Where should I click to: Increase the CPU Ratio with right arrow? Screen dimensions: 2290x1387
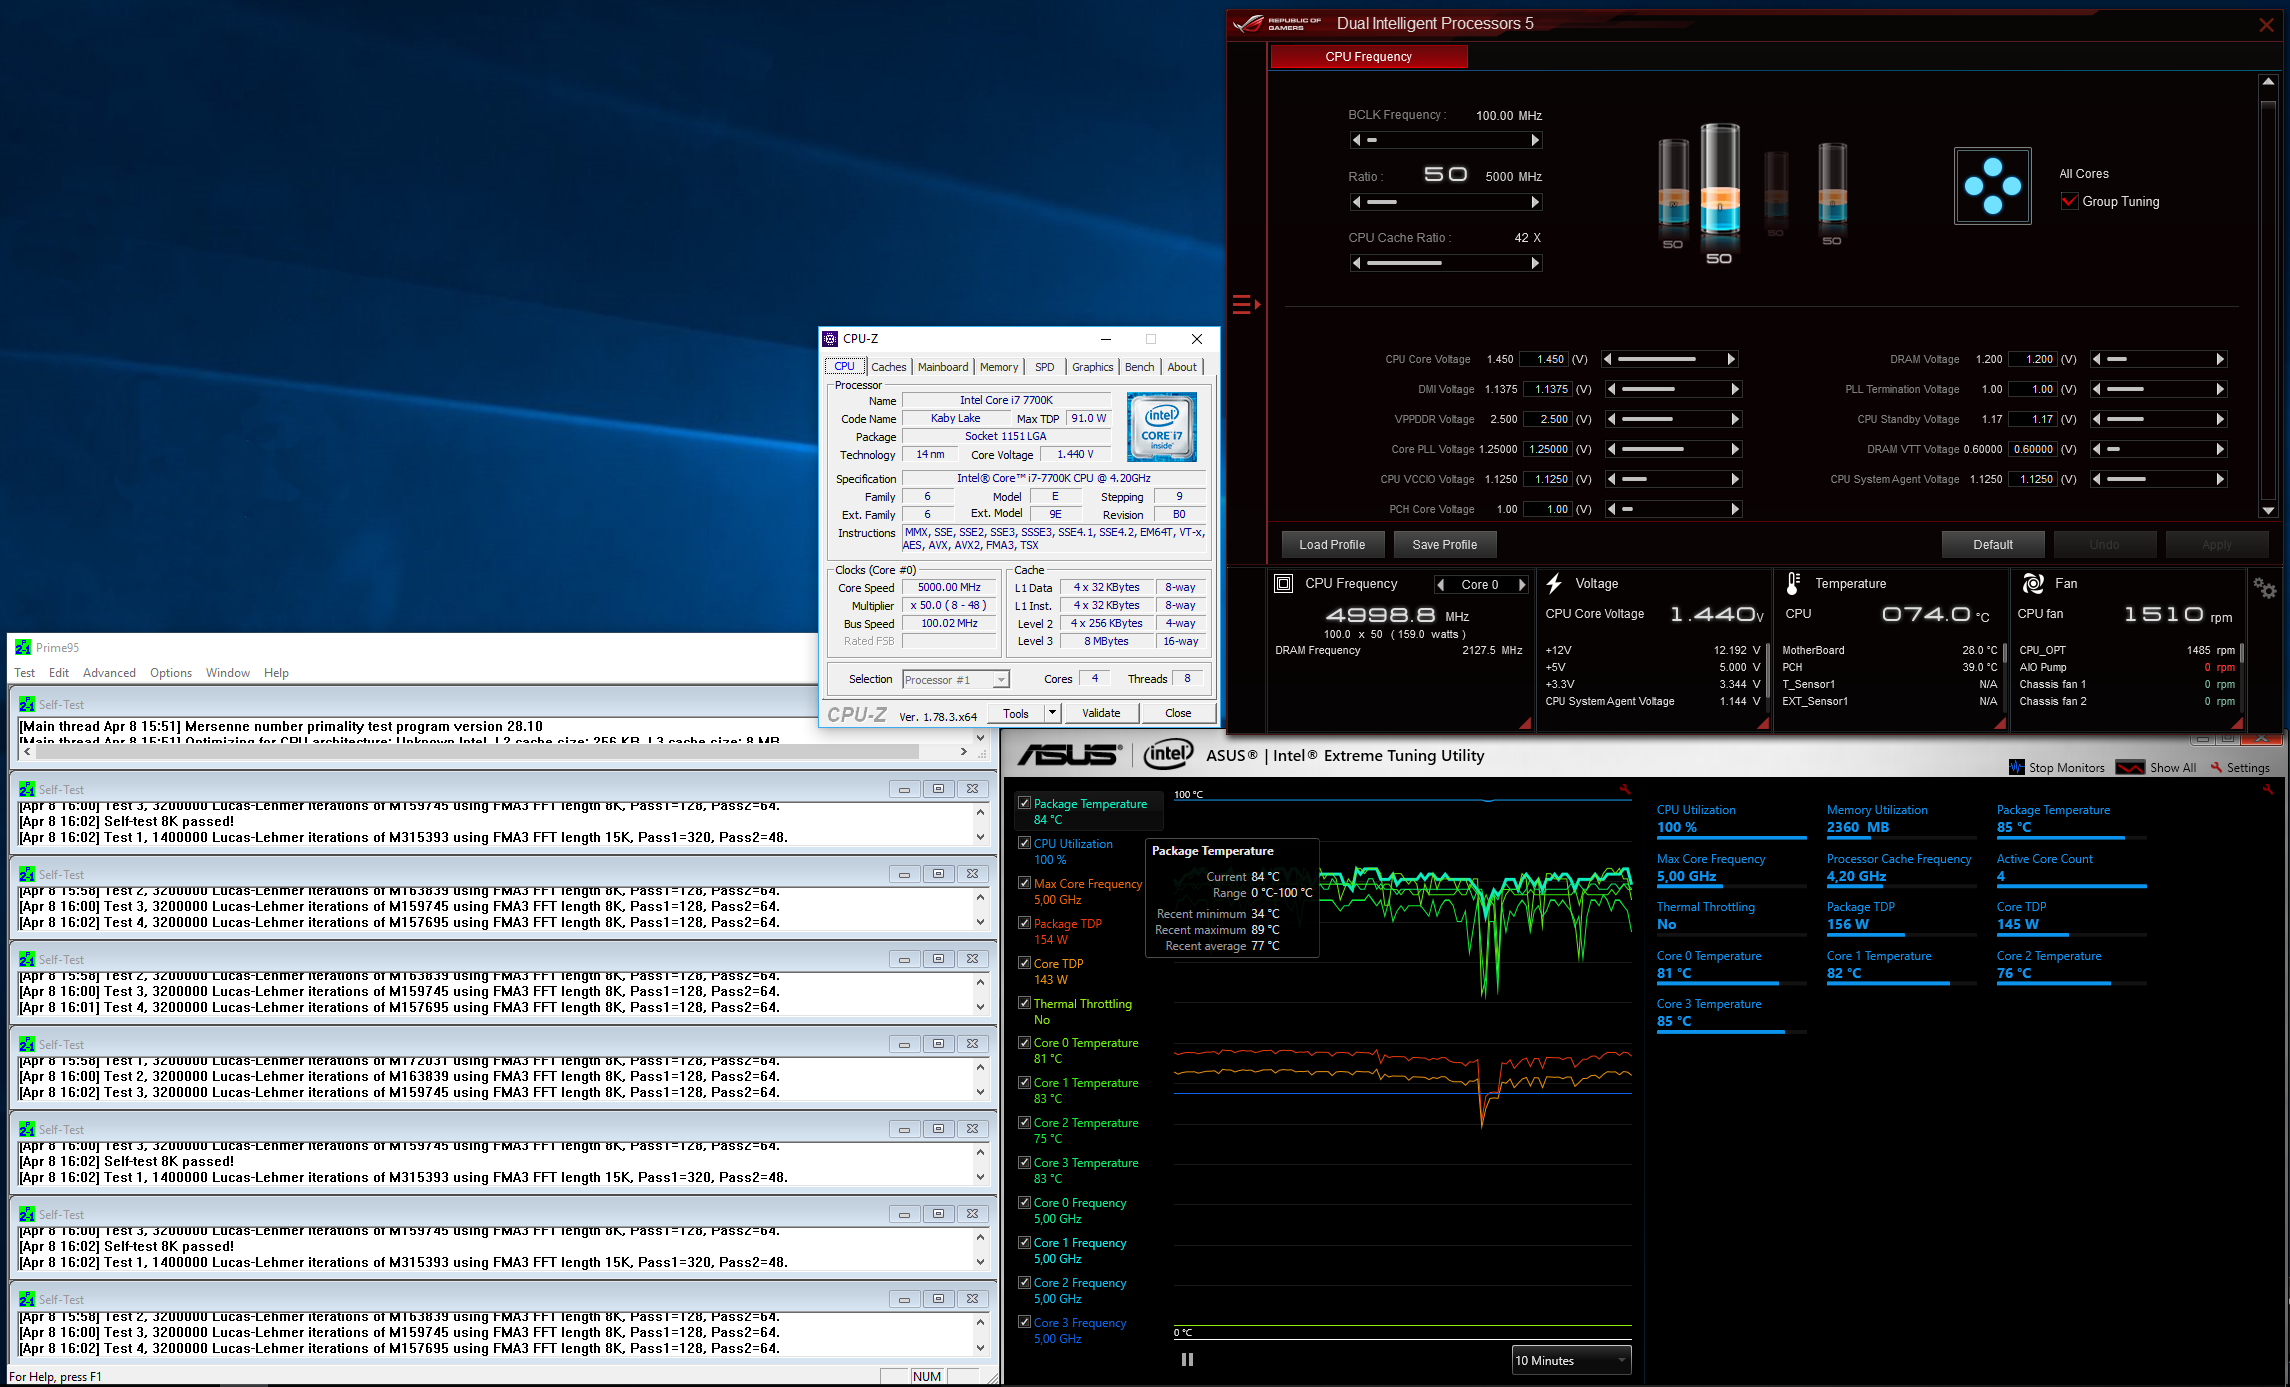click(x=1536, y=202)
